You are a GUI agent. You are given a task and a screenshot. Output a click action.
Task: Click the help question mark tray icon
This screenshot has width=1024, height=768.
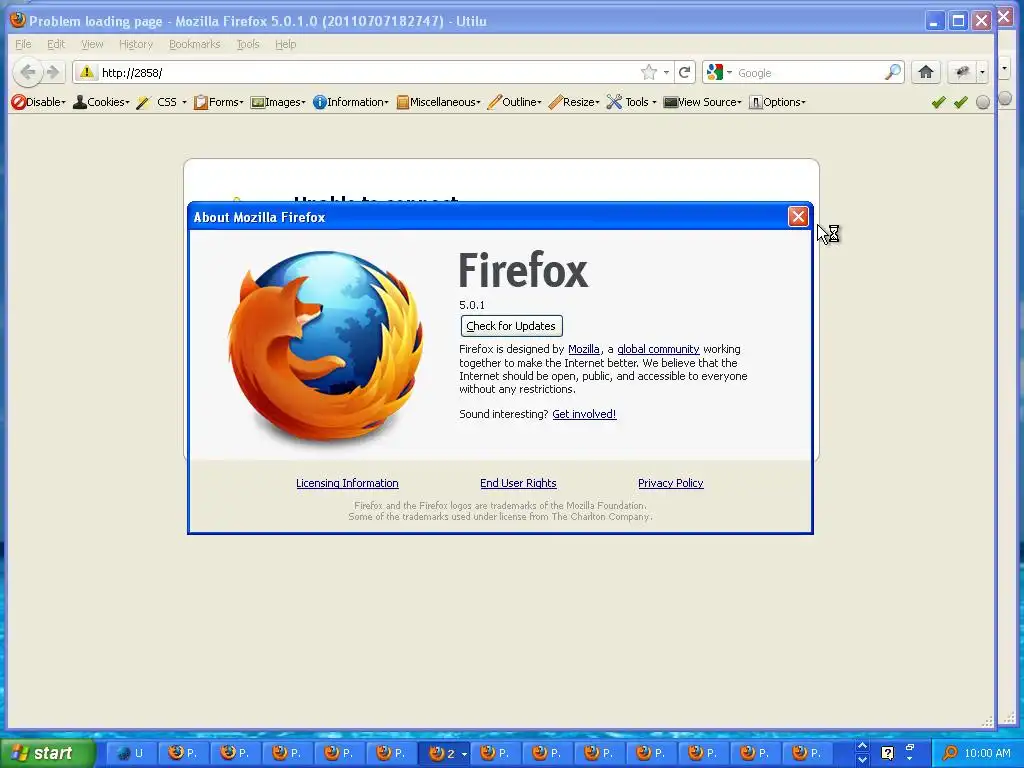[x=887, y=753]
